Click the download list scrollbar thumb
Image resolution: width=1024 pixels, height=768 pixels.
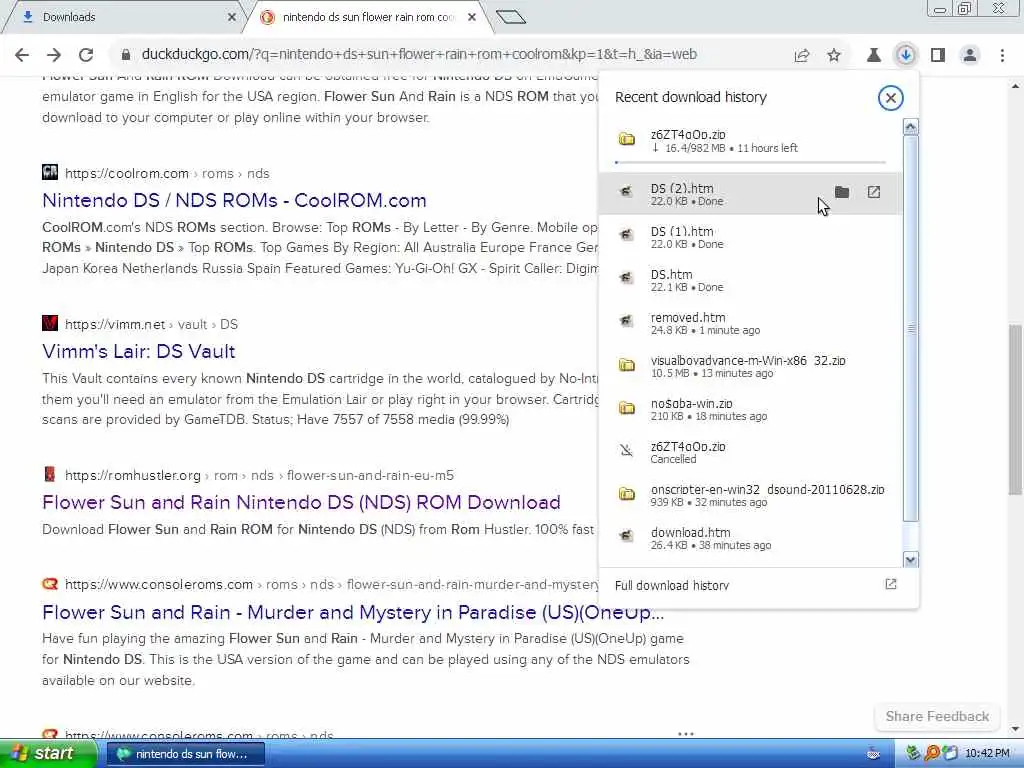(x=910, y=328)
